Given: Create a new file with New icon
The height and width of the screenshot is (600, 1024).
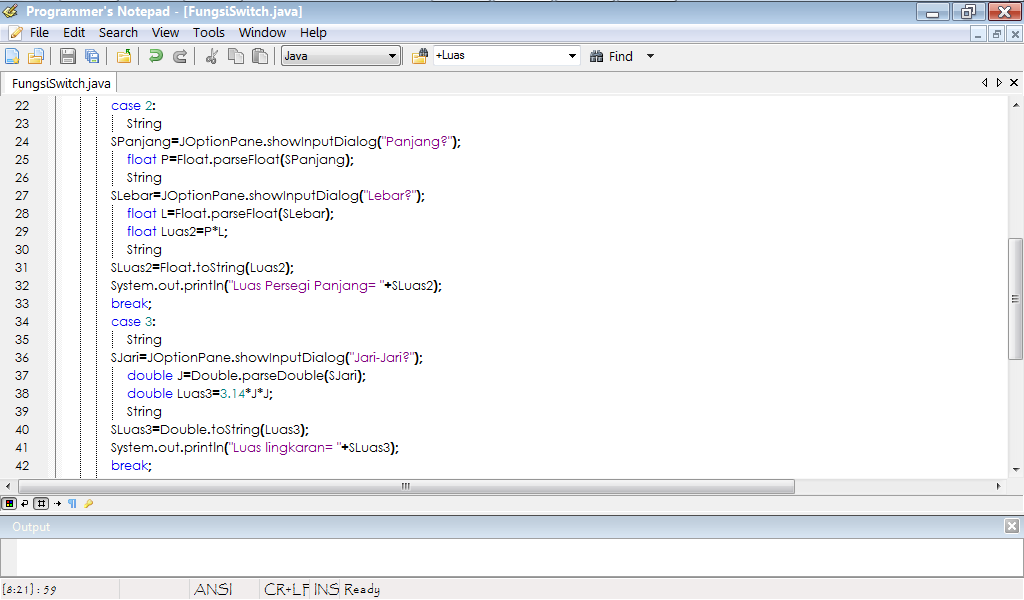Looking at the screenshot, I should (x=12, y=56).
